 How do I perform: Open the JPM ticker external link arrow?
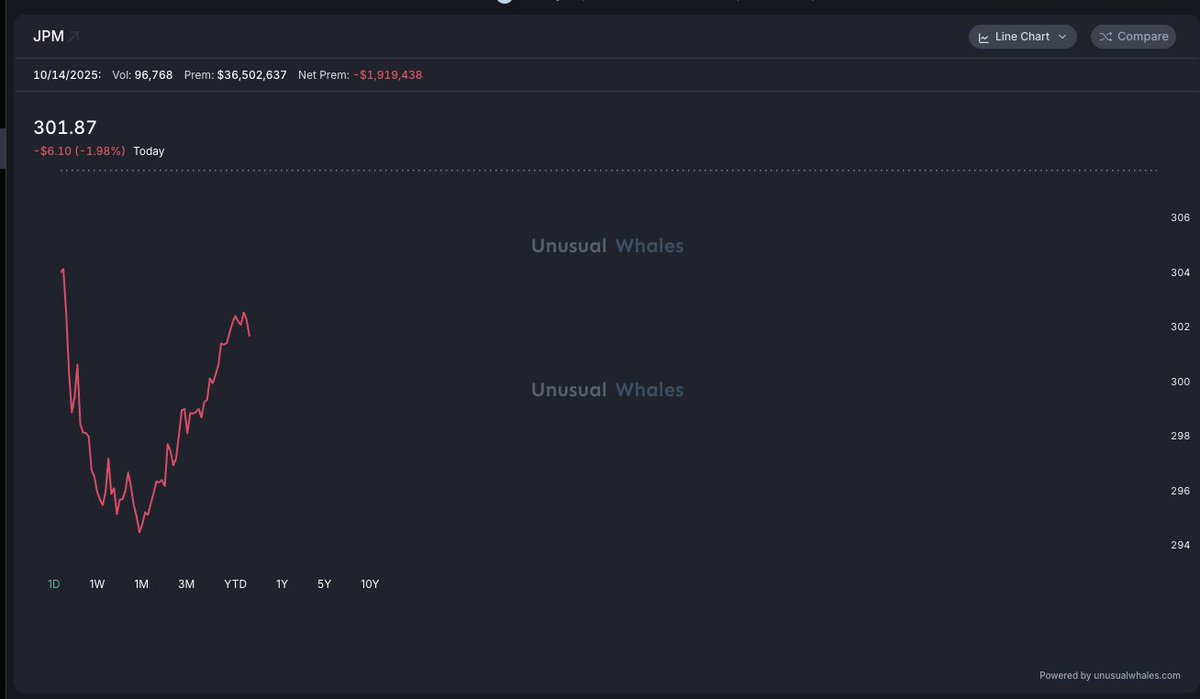[74, 37]
